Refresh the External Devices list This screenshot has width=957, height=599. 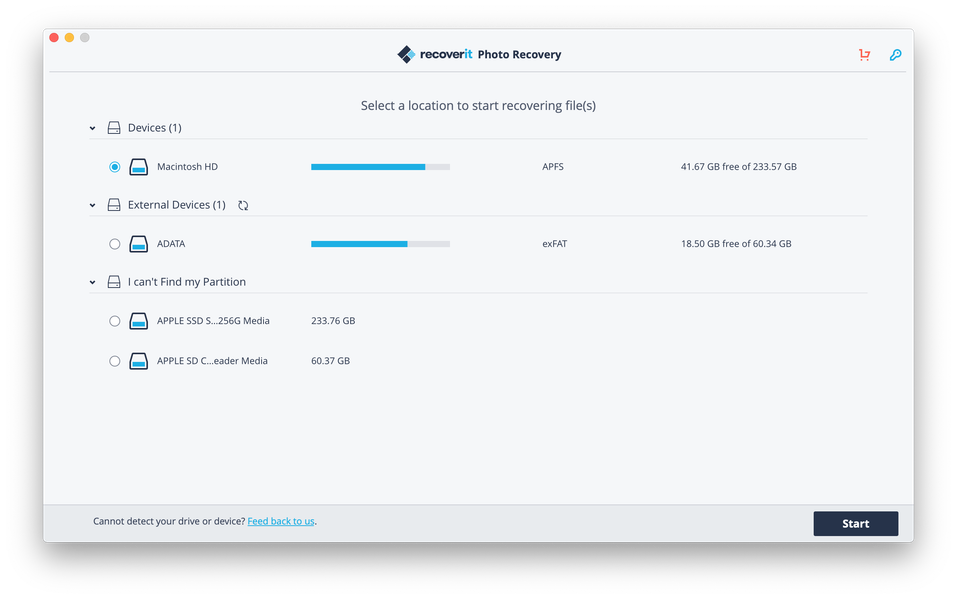pos(243,205)
